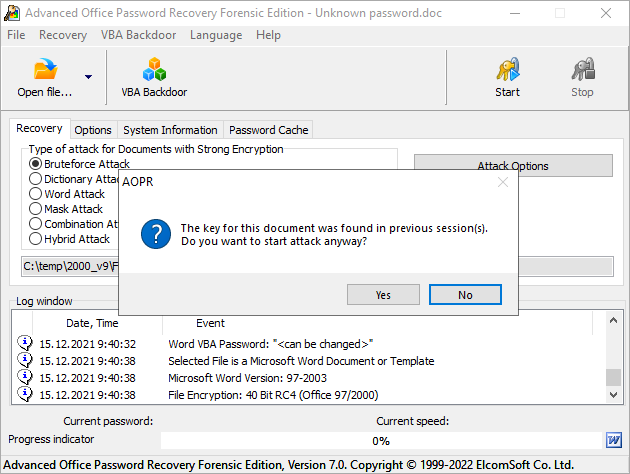This screenshot has height=474, width=630.
Task: Select the Bruteforce Attack radio button
Action: pyautogui.click(x=36, y=164)
